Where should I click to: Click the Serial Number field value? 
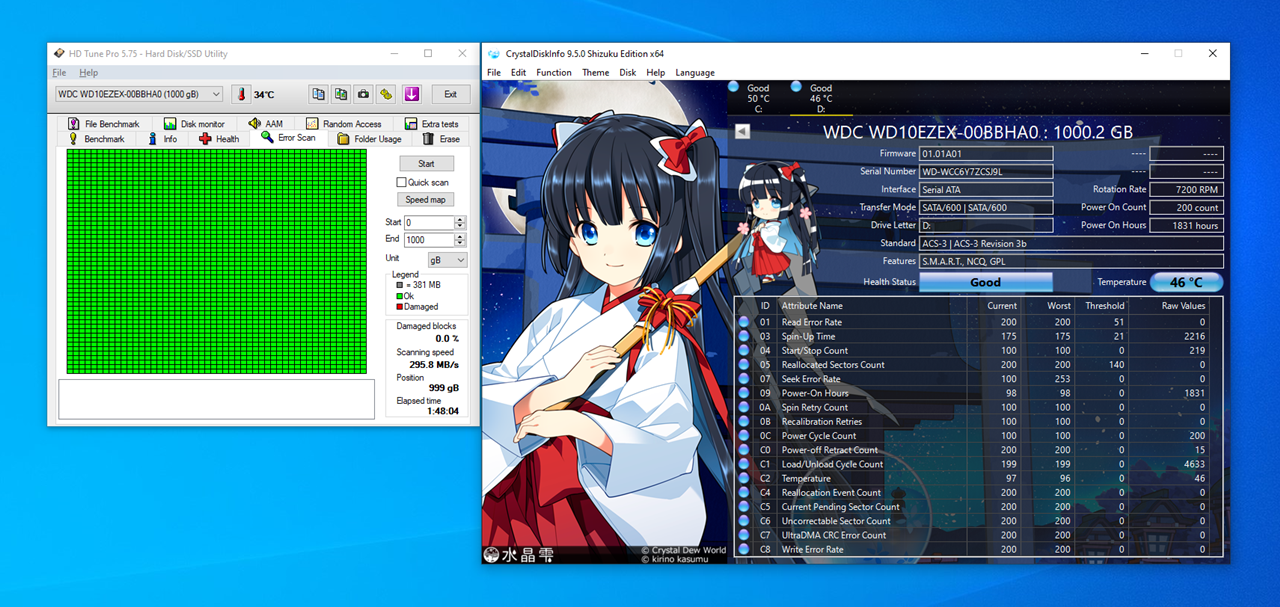(986, 172)
